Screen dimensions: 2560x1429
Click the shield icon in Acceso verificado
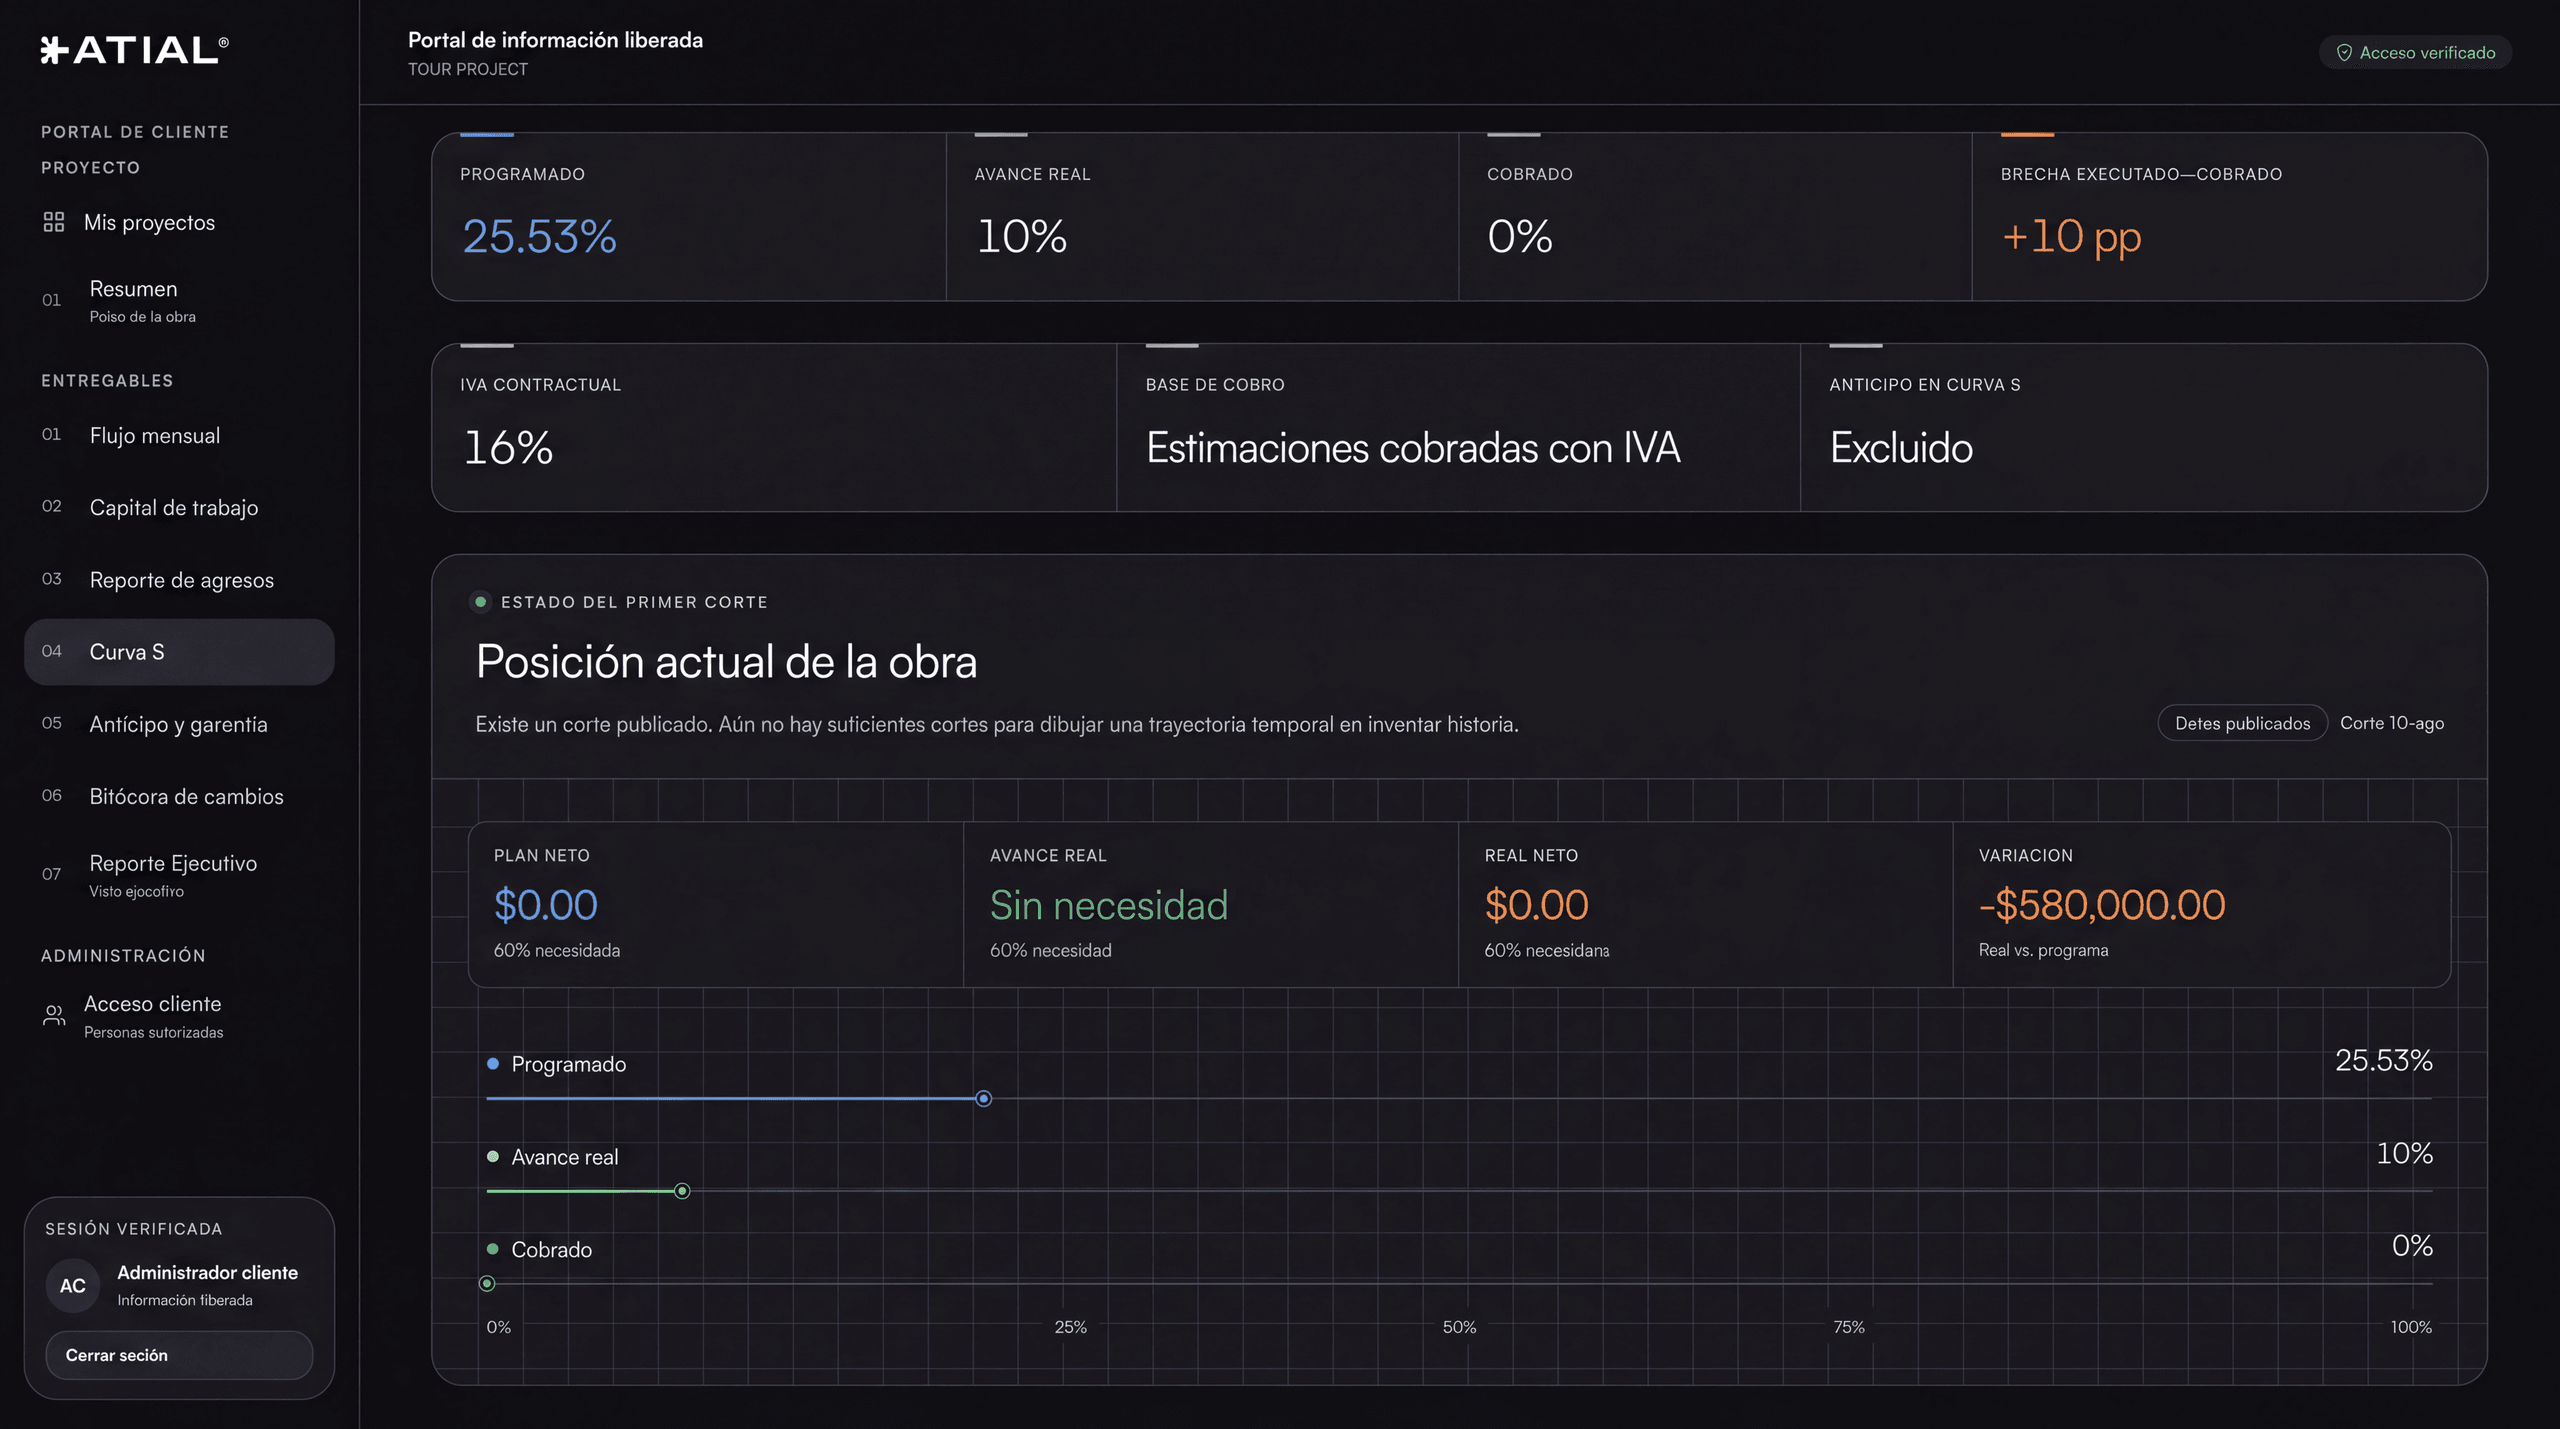click(x=2343, y=53)
